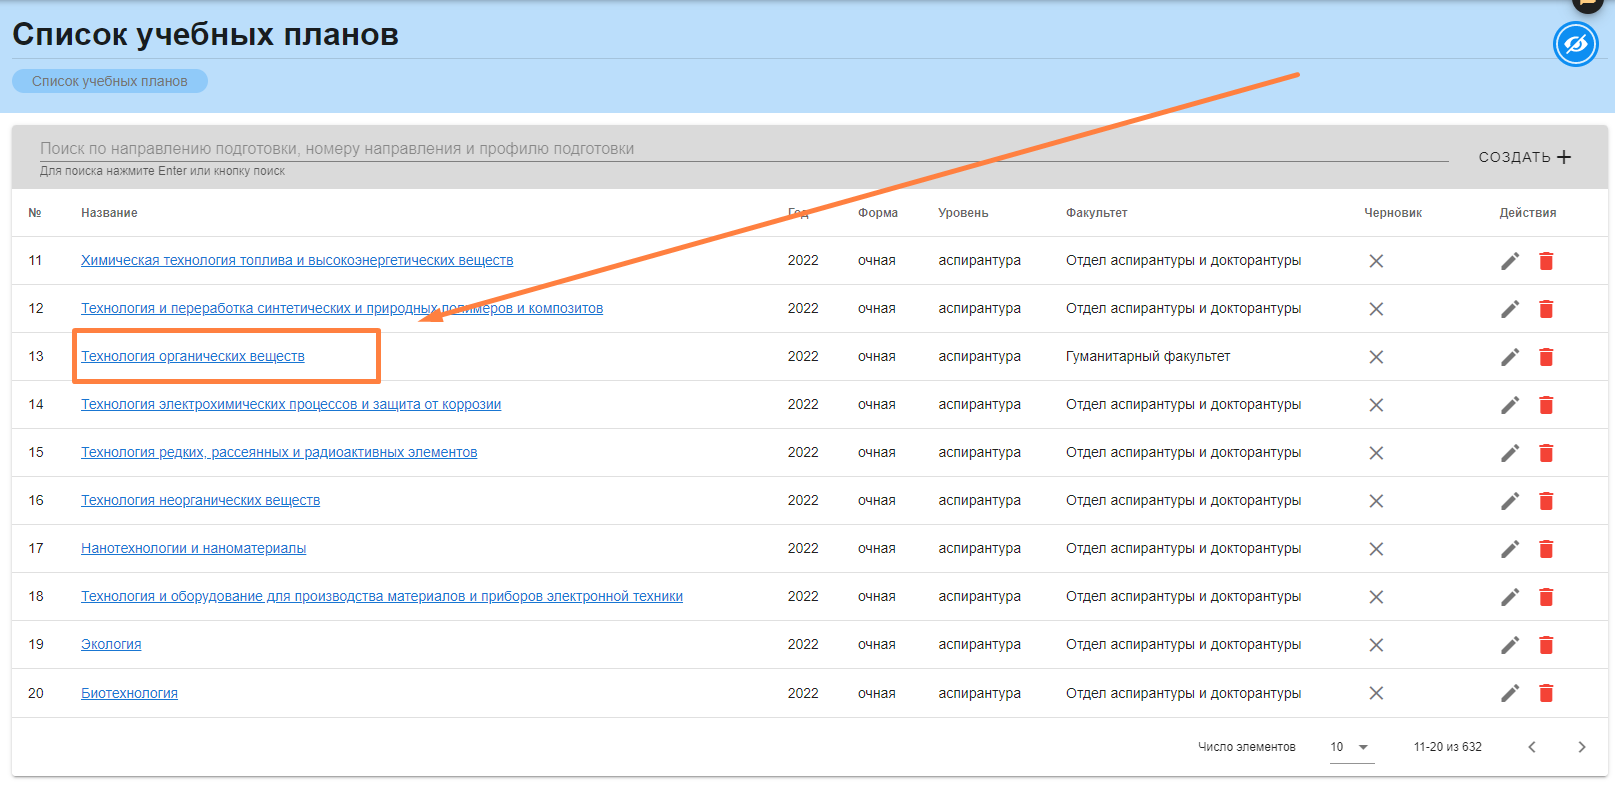The image size is (1615, 786).
Task: Click the study plan search field
Action: (x=740, y=149)
